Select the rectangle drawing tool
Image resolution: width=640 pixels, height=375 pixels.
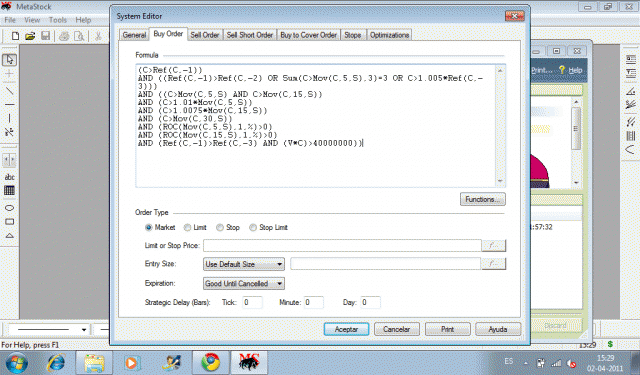tap(9, 222)
